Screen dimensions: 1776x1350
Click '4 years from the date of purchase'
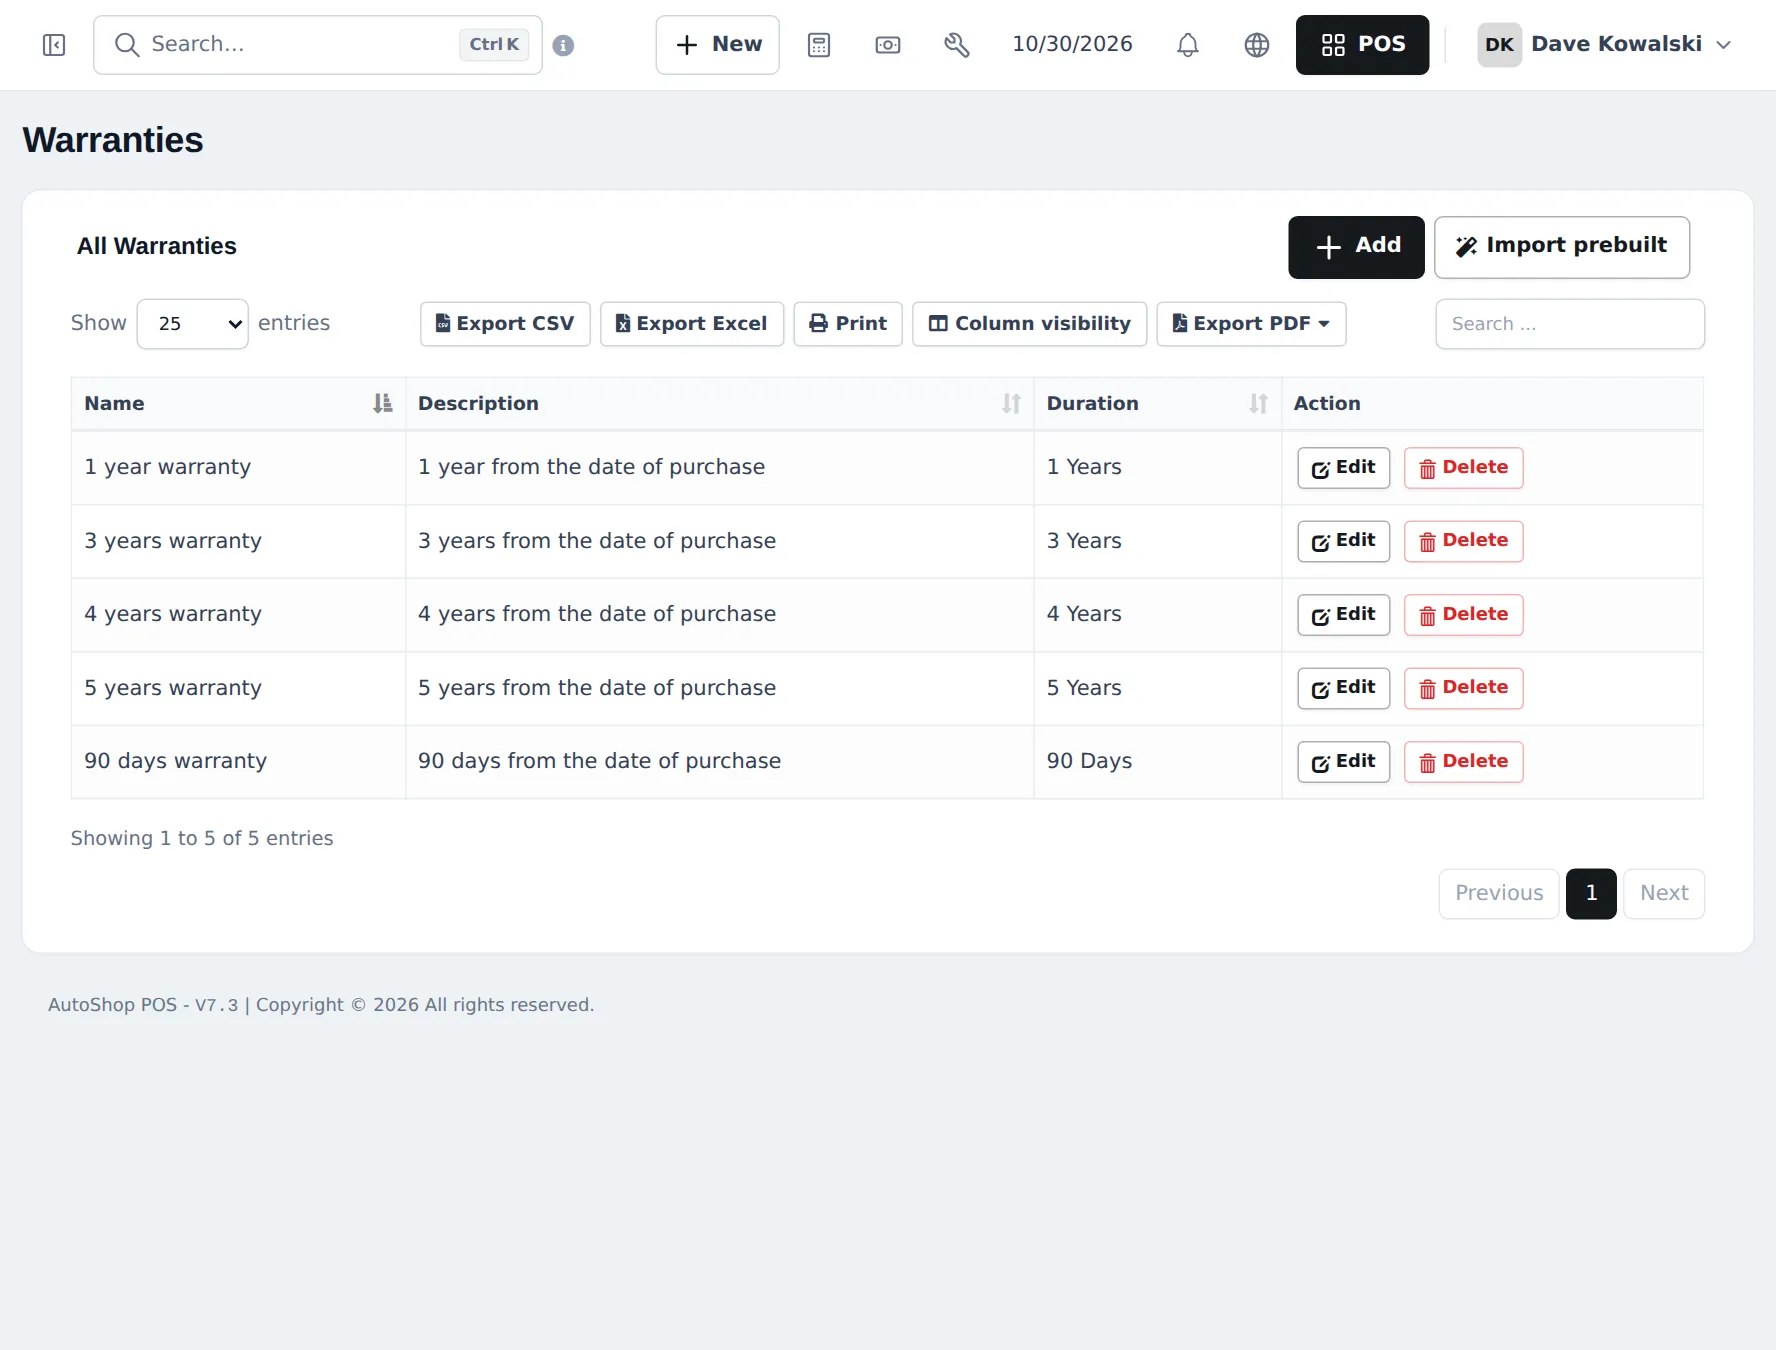coord(597,614)
